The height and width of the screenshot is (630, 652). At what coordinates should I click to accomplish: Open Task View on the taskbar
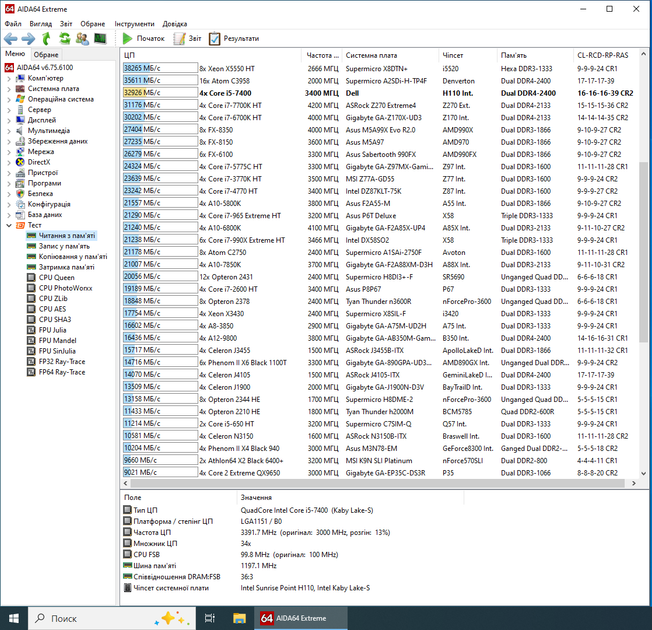coord(210,619)
